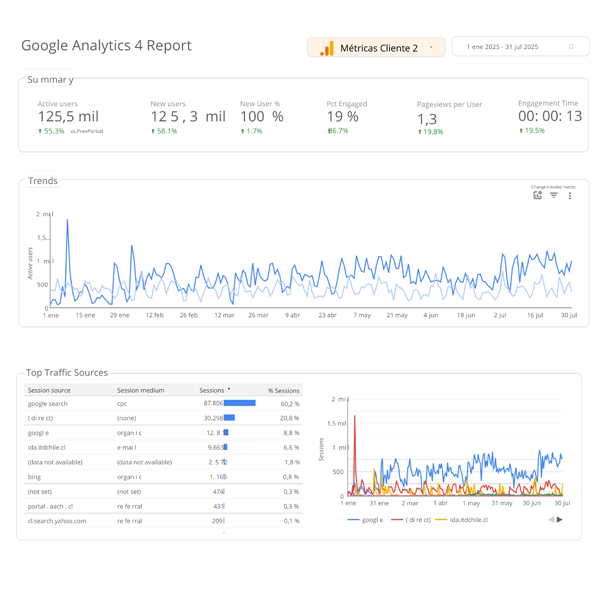600x600 pixels.
Task: Click the Engagement Time scorecard
Action: point(549,116)
